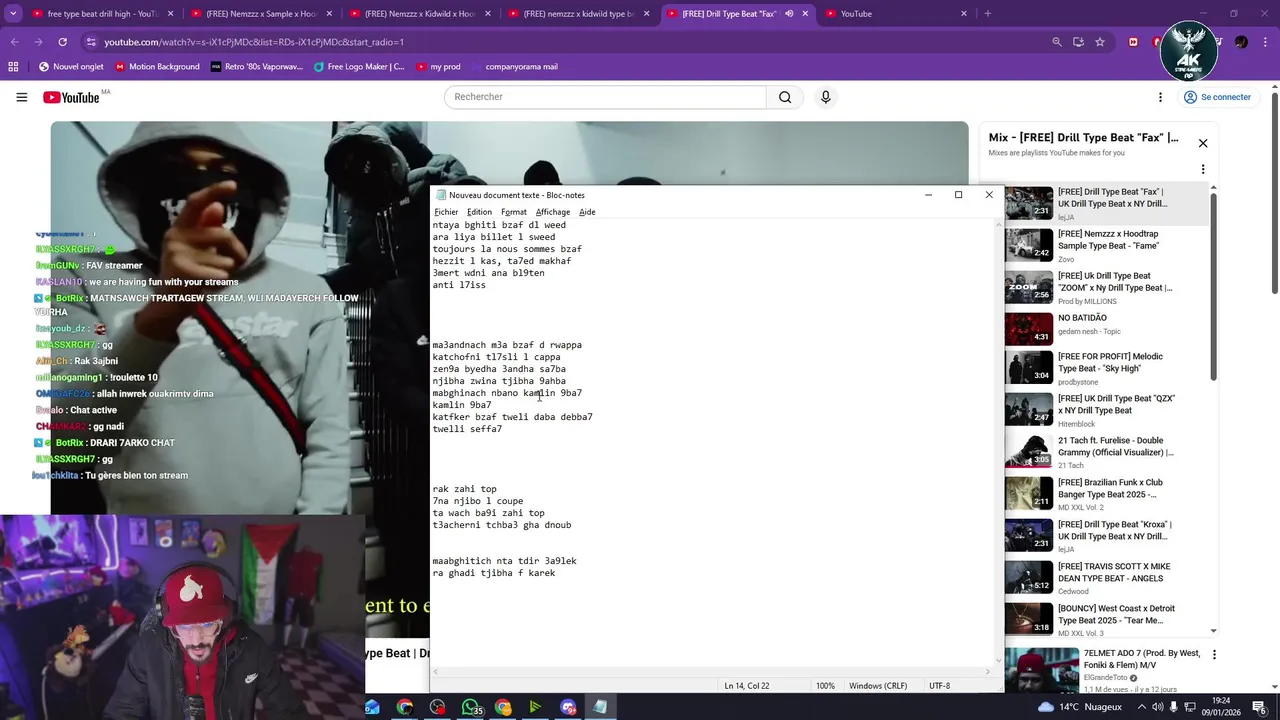The width and height of the screenshot is (1280, 720).
Task: Open Chrome zoom magnifier icon in address bar
Action: coord(1057,42)
